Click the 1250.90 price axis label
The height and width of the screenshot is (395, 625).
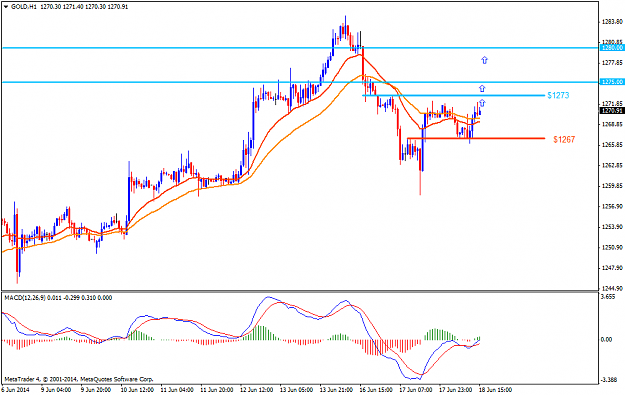pyautogui.click(x=612, y=248)
